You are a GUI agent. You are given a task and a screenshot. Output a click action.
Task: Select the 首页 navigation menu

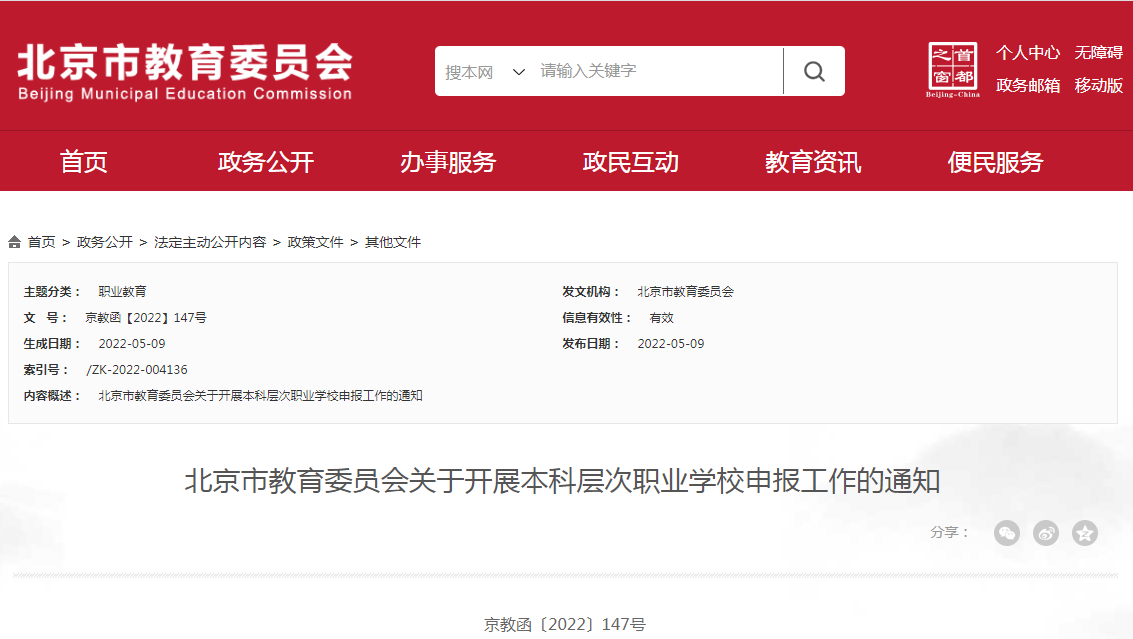[83, 161]
